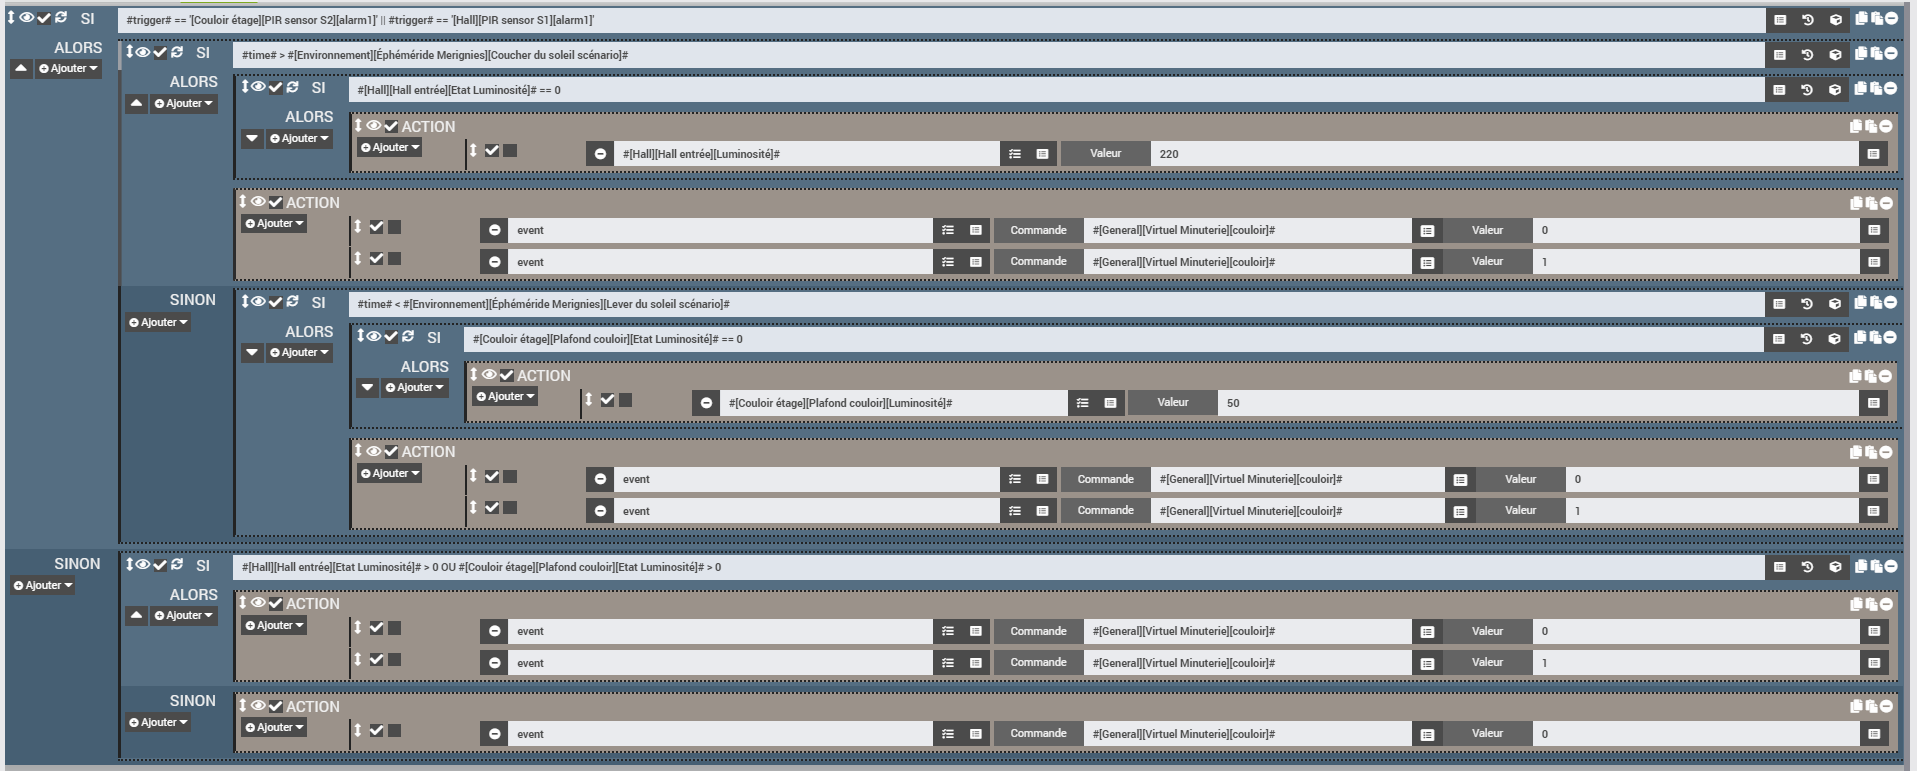Open Ajouter under the SINON beside Lever du soleil
The image size is (1917, 771).
tap(158, 323)
